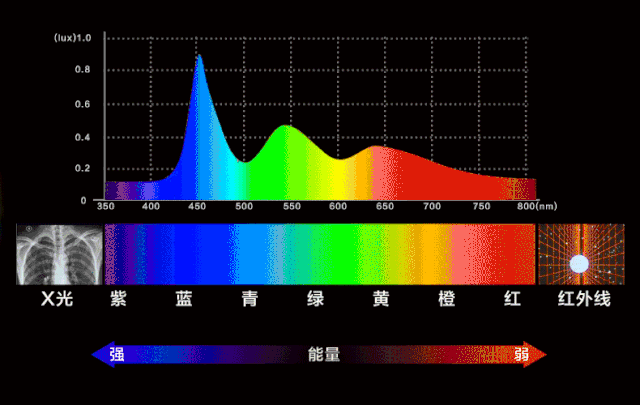
Task: Click the yellow band in the spectrum strip
Action: pyautogui.click(x=385, y=254)
